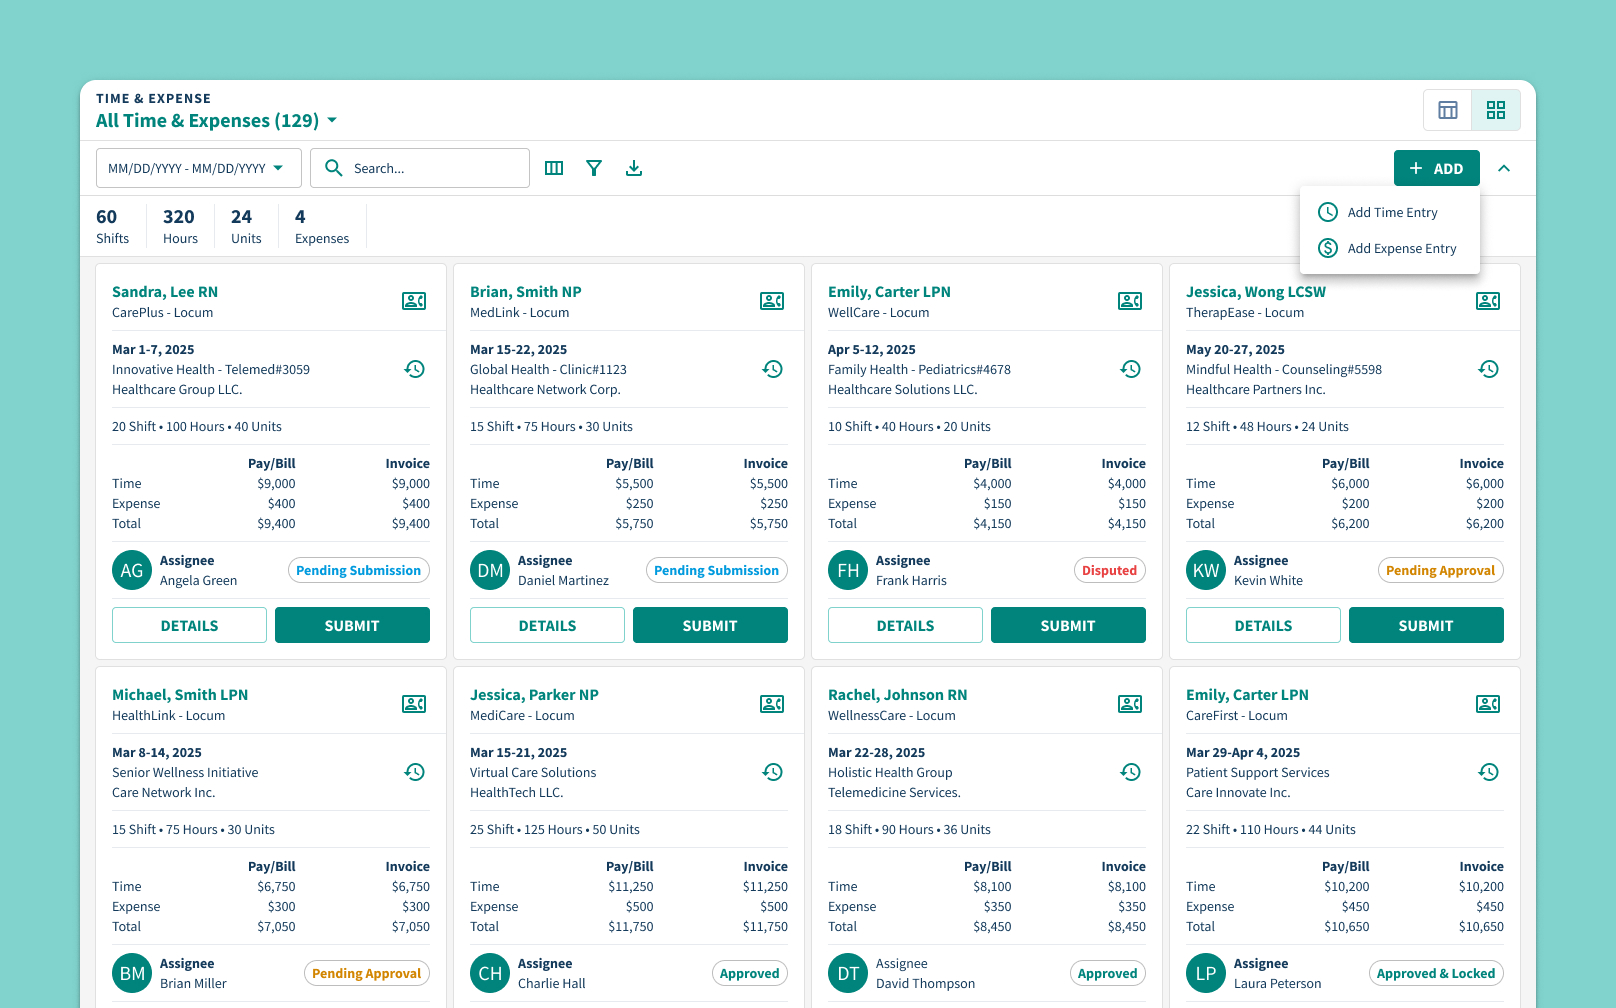
Task: Open contact card icon on WellCare - Locum card
Action: pyautogui.click(x=1130, y=301)
